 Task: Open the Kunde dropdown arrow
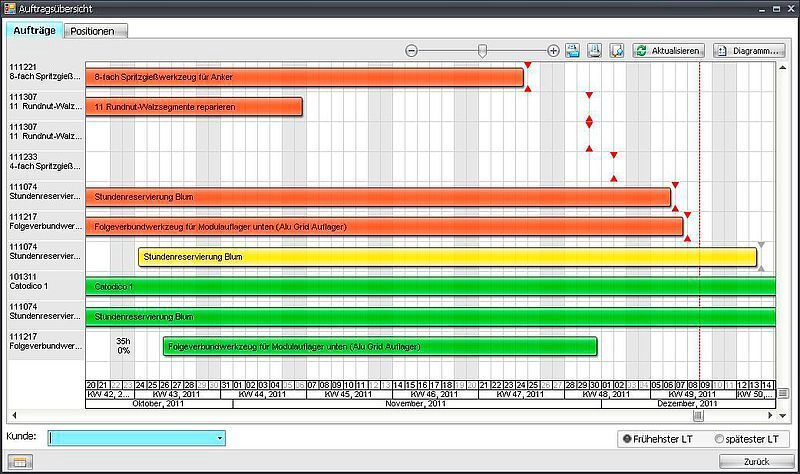pyautogui.click(x=220, y=438)
